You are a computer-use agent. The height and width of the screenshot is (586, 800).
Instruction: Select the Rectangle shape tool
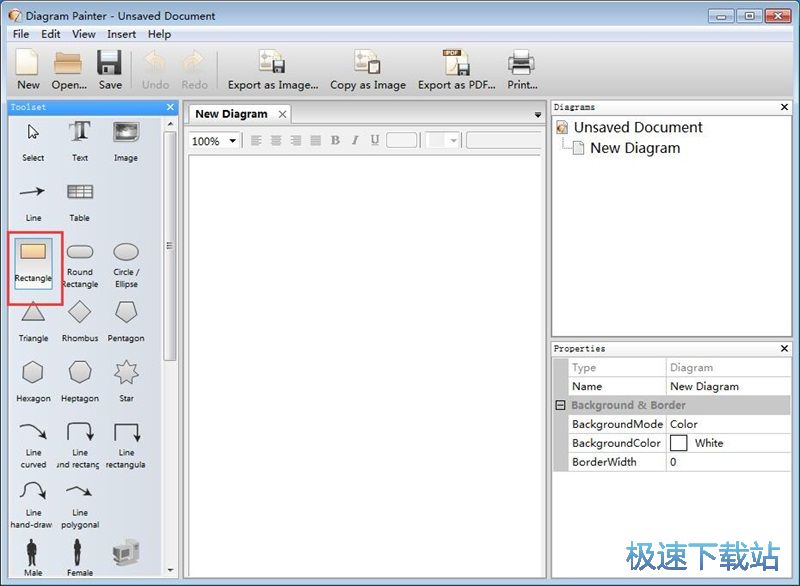pyautogui.click(x=33, y=258)
